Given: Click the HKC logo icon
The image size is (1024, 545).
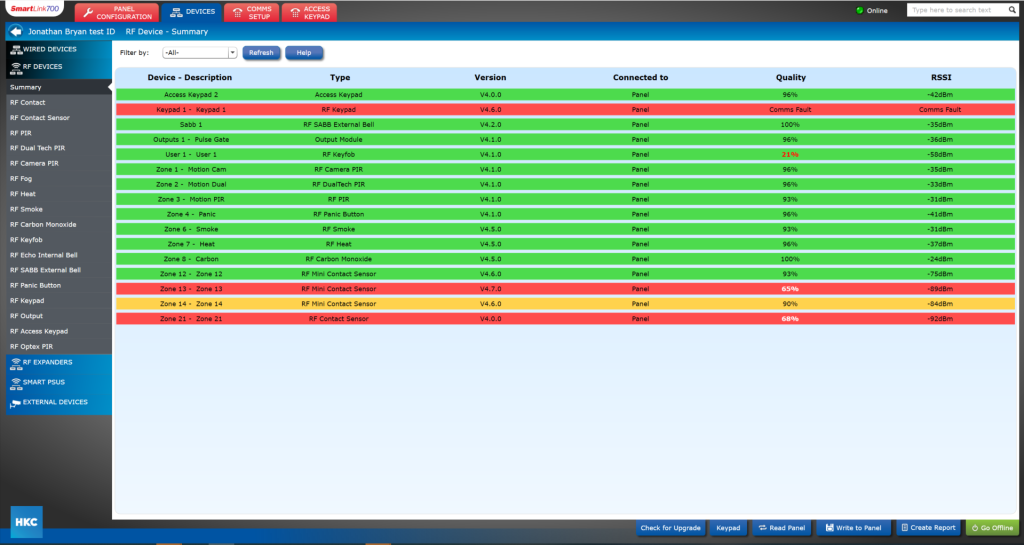Looking at the screenshot, I should tap(27, 522).
